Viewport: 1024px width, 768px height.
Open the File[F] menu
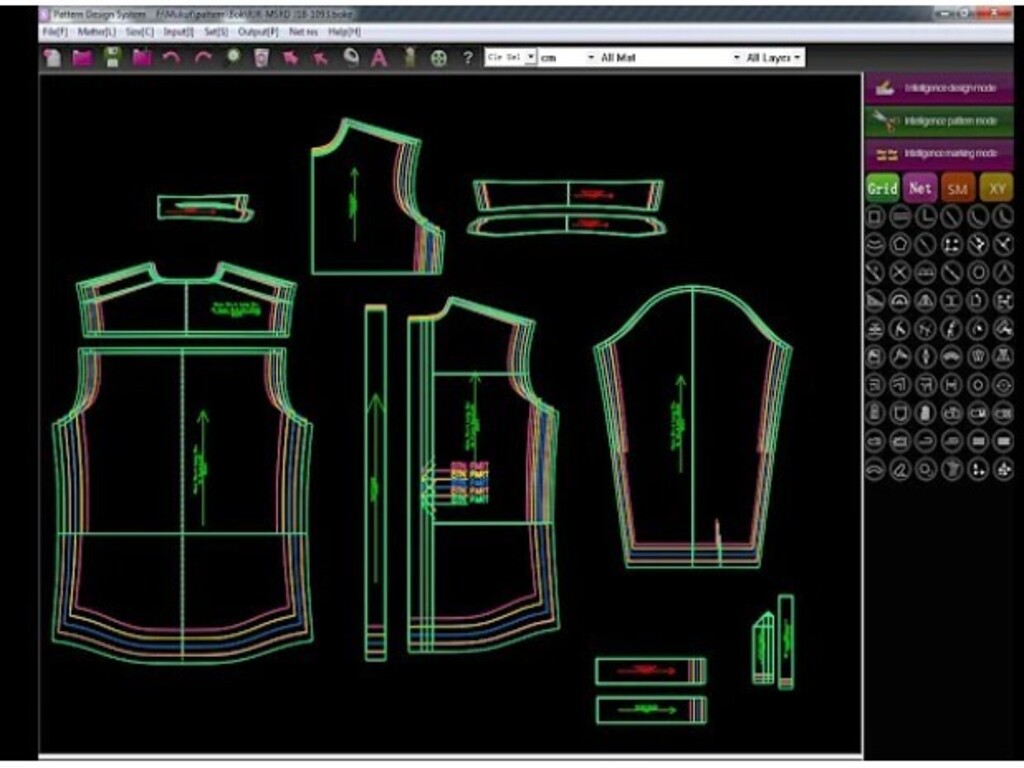54,32
